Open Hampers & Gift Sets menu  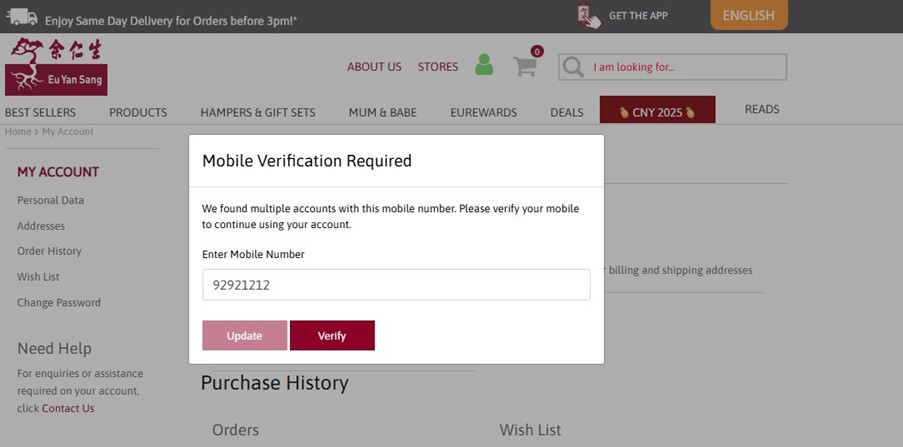click(x=257, y=112)
